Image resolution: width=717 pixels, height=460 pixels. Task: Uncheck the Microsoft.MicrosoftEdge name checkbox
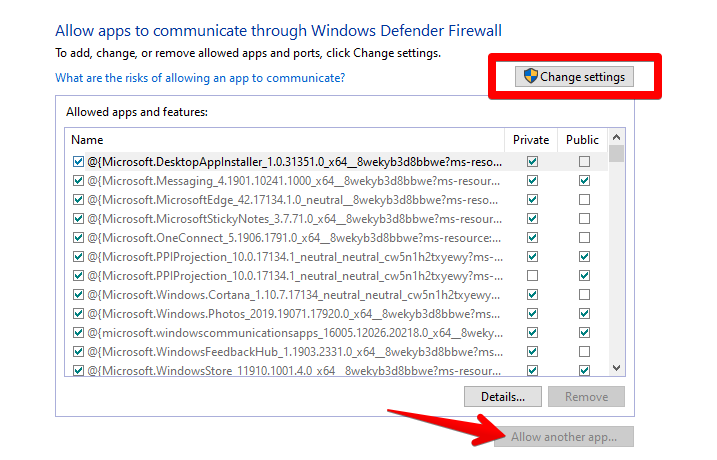coord(78,199)
